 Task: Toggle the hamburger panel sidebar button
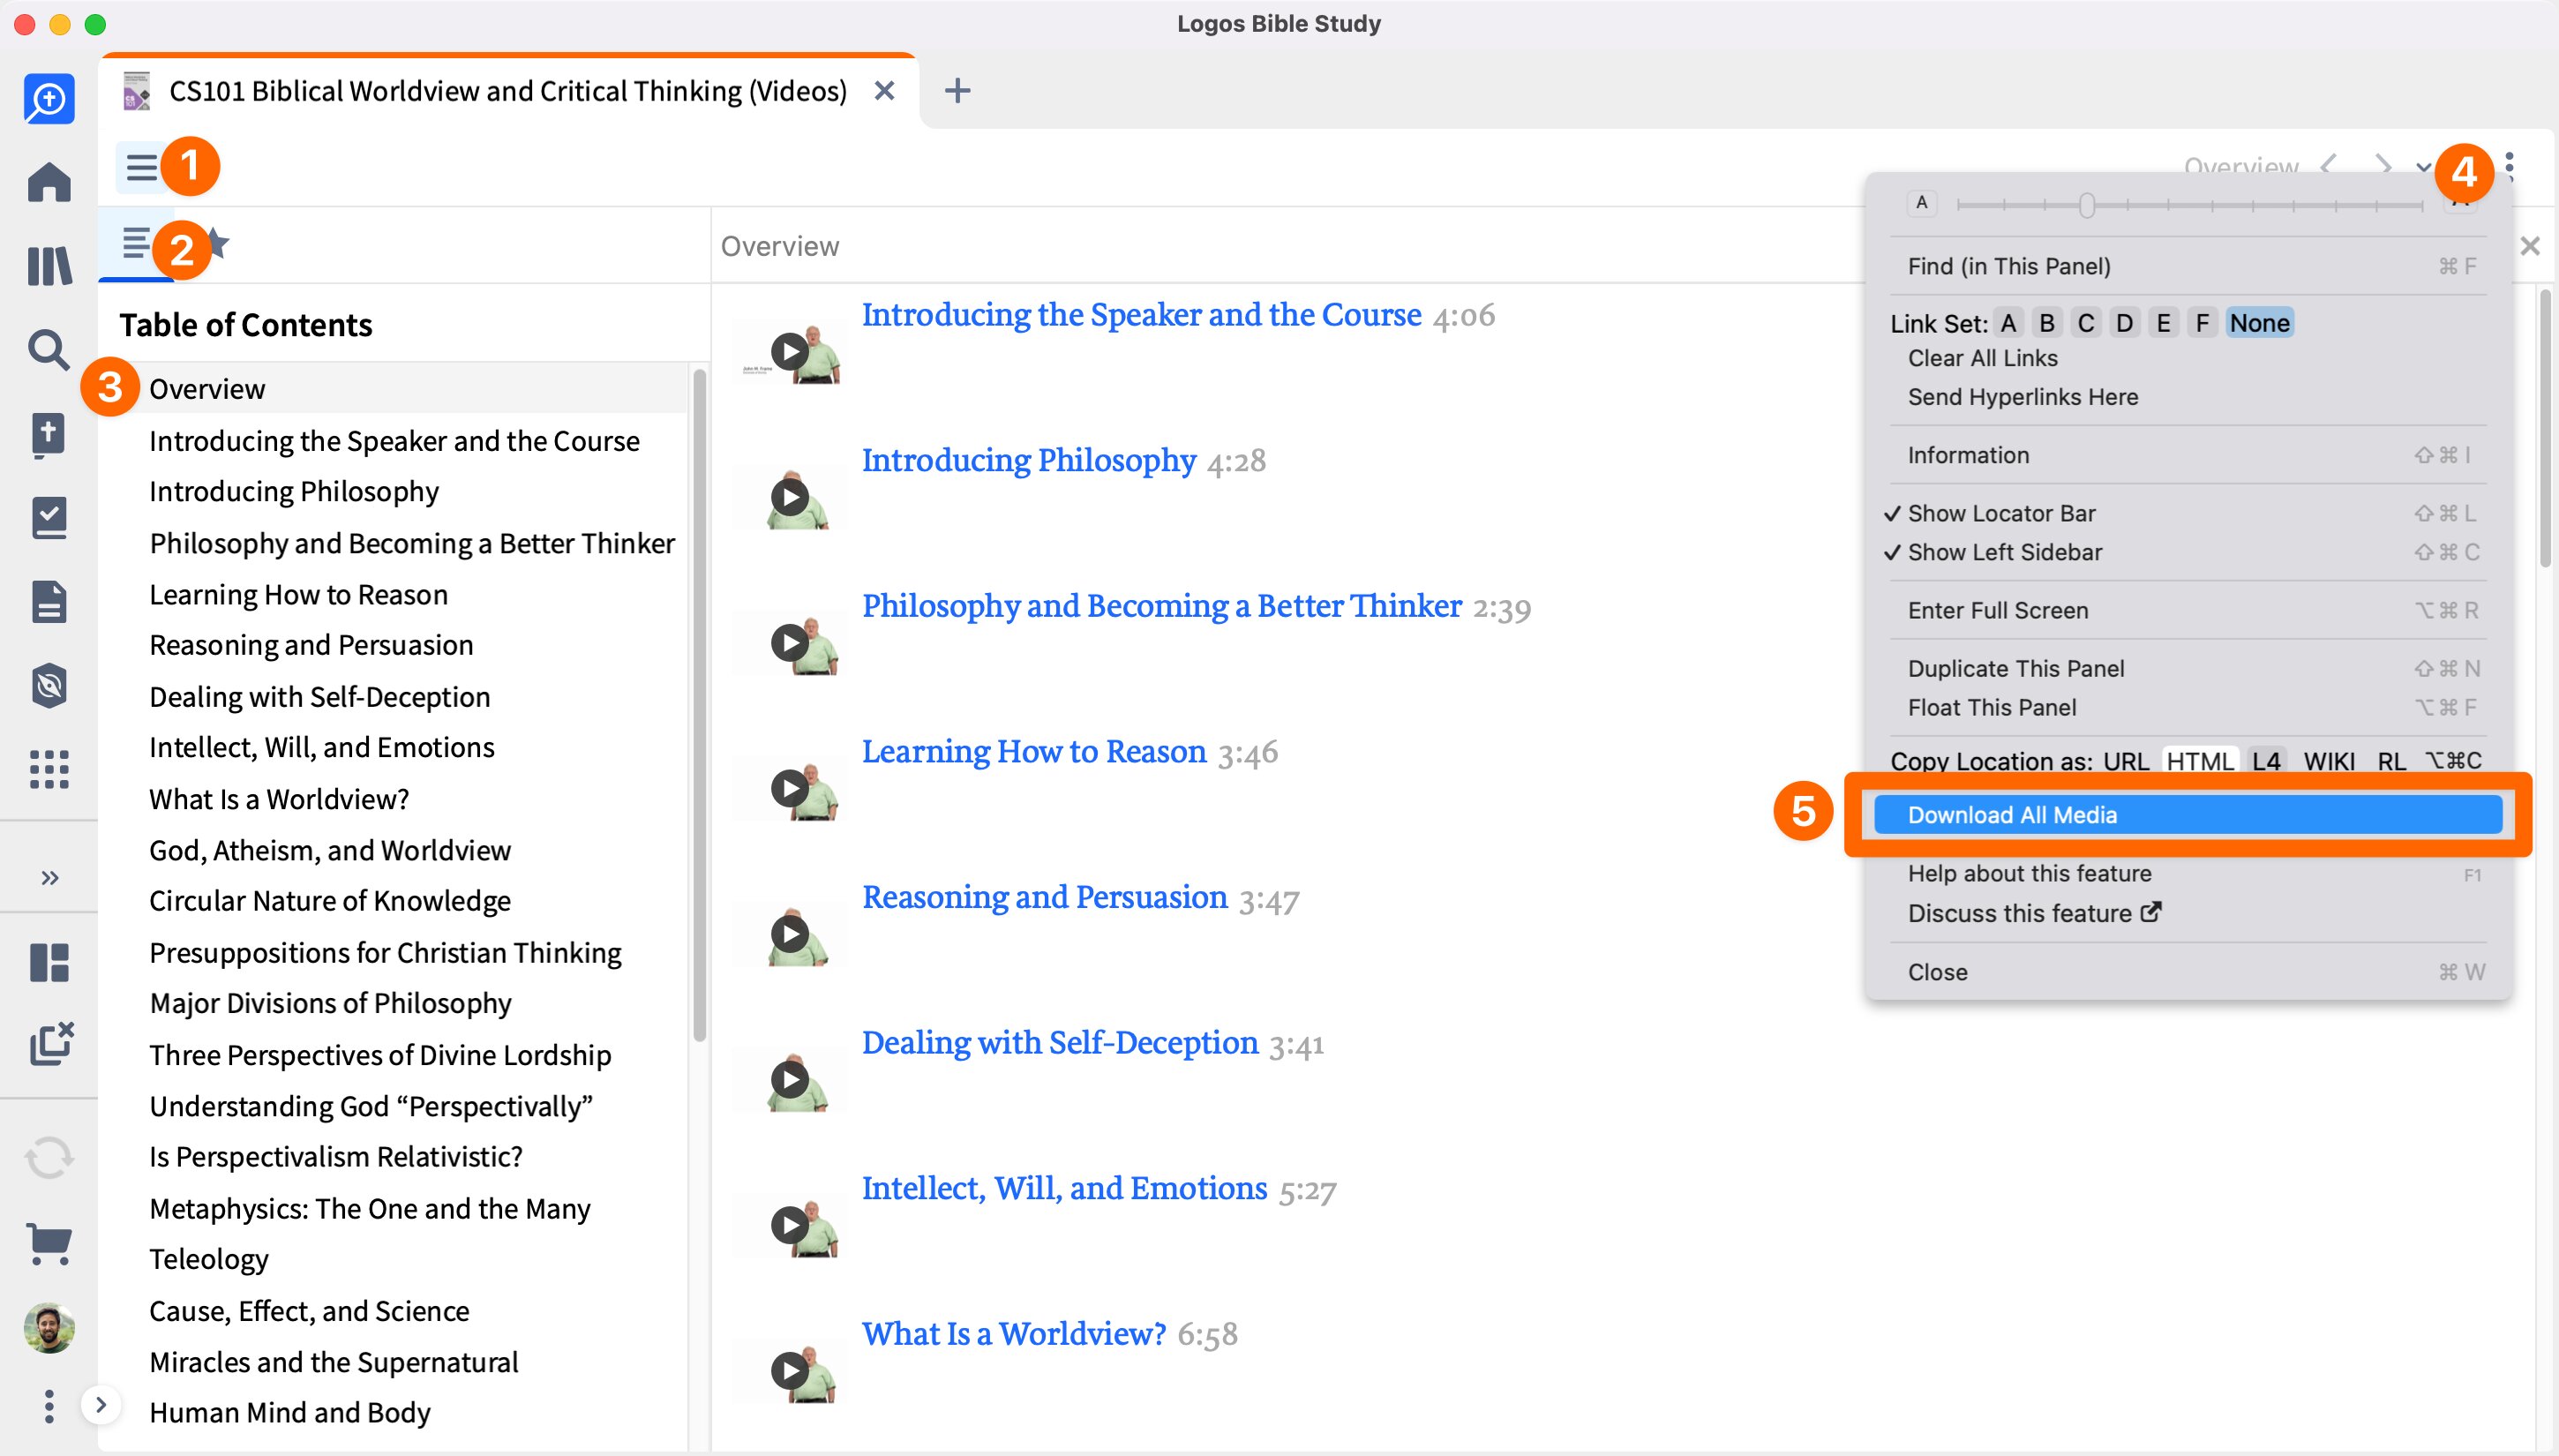(x=141, y=166)
